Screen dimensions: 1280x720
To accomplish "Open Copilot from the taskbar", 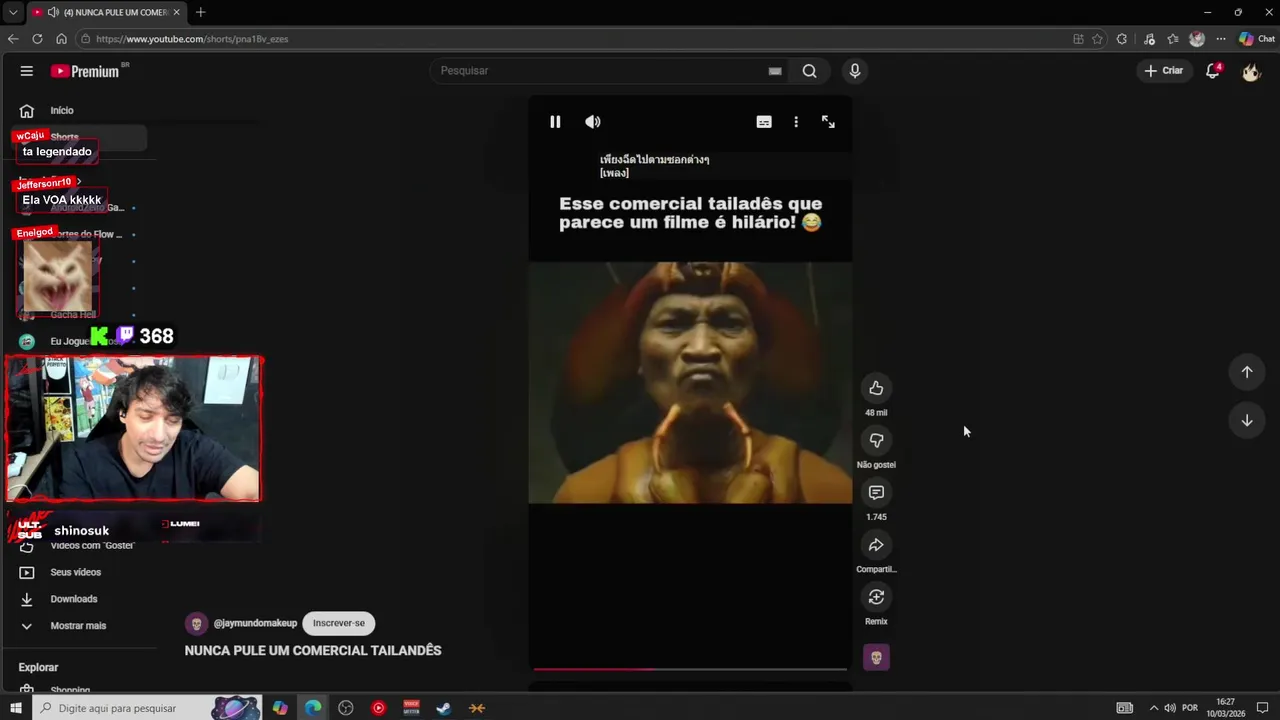I will [280, 708].
